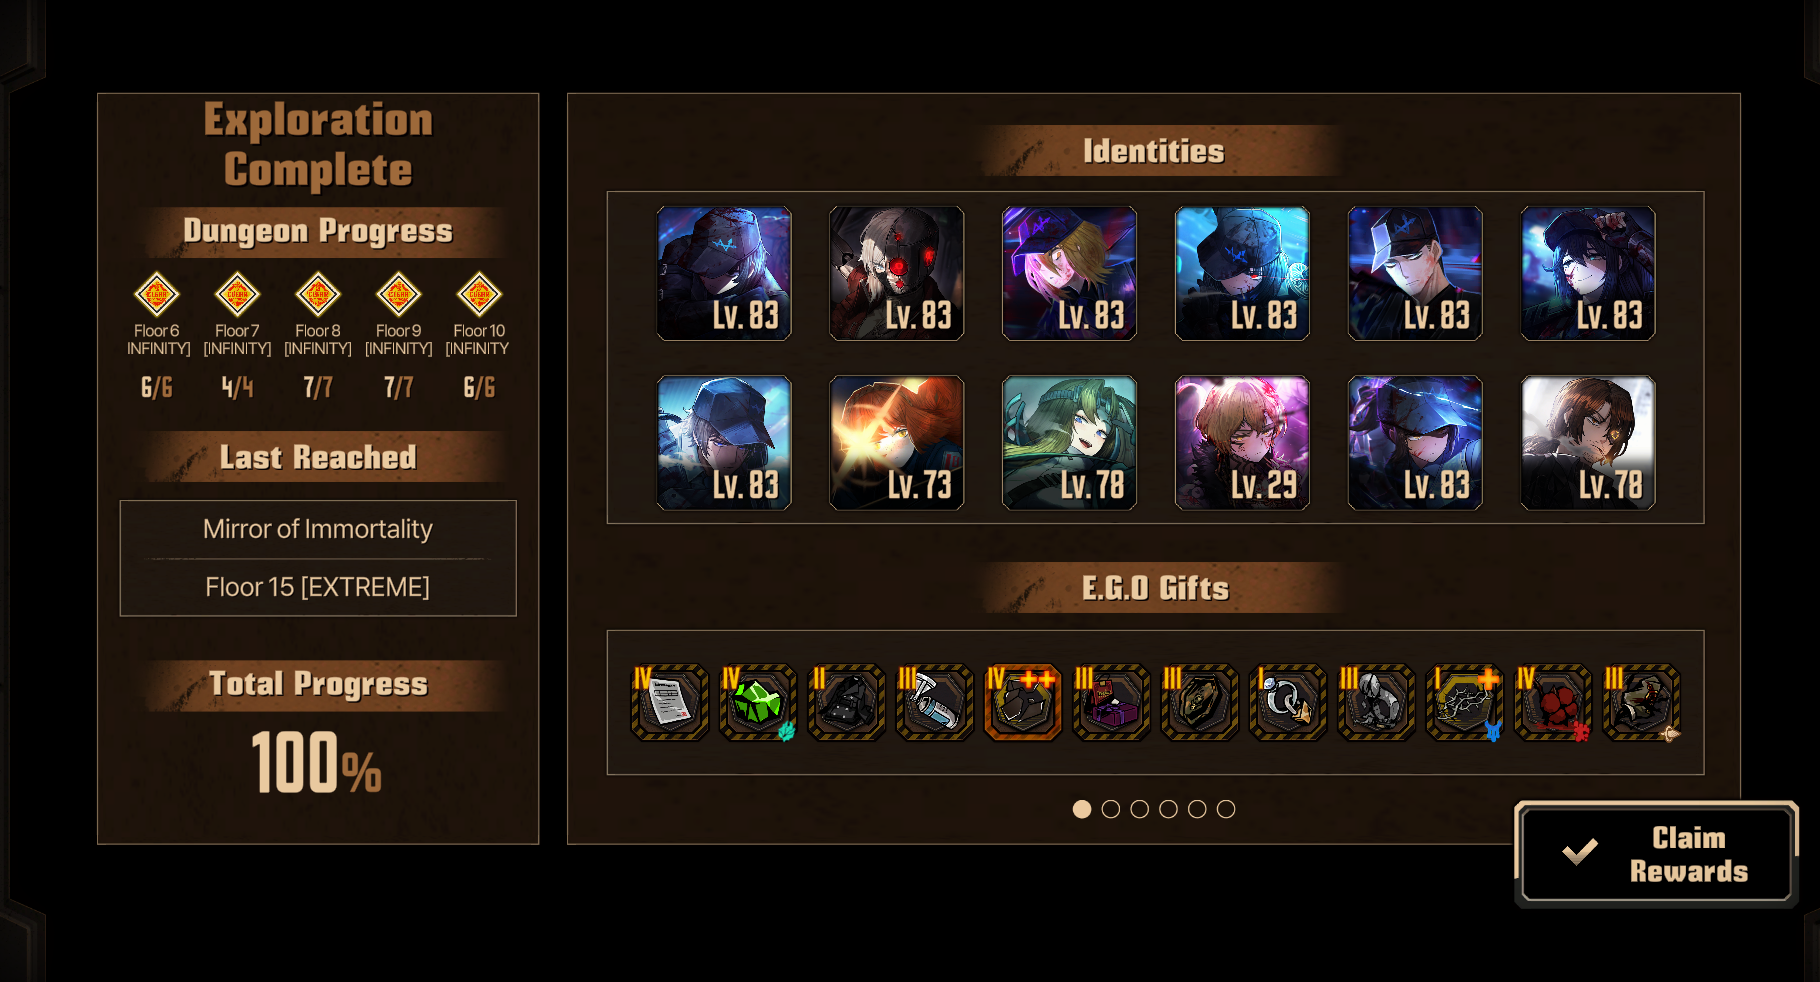Image resolution: width=1820 pixels, height=982 pixels.
Task: Jump to last gifts page indicator dot
Action: tap(1226, 809)
